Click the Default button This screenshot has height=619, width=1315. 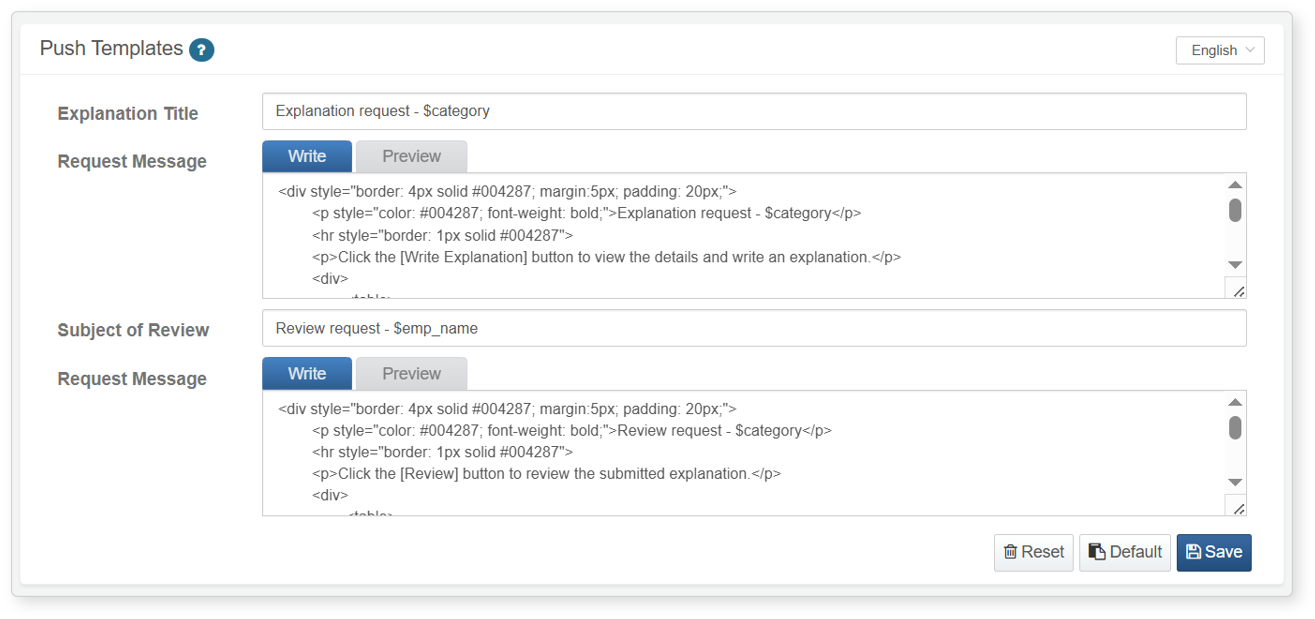(x=1125, y=552)
